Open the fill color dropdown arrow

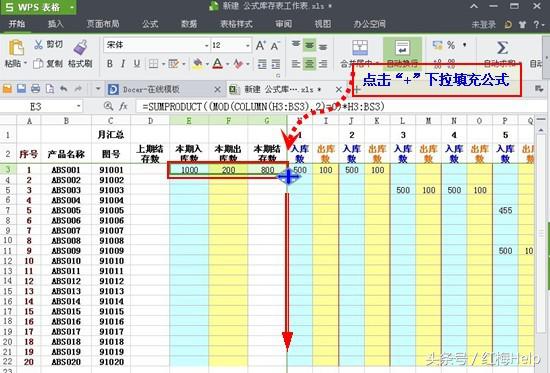point(207,64)
